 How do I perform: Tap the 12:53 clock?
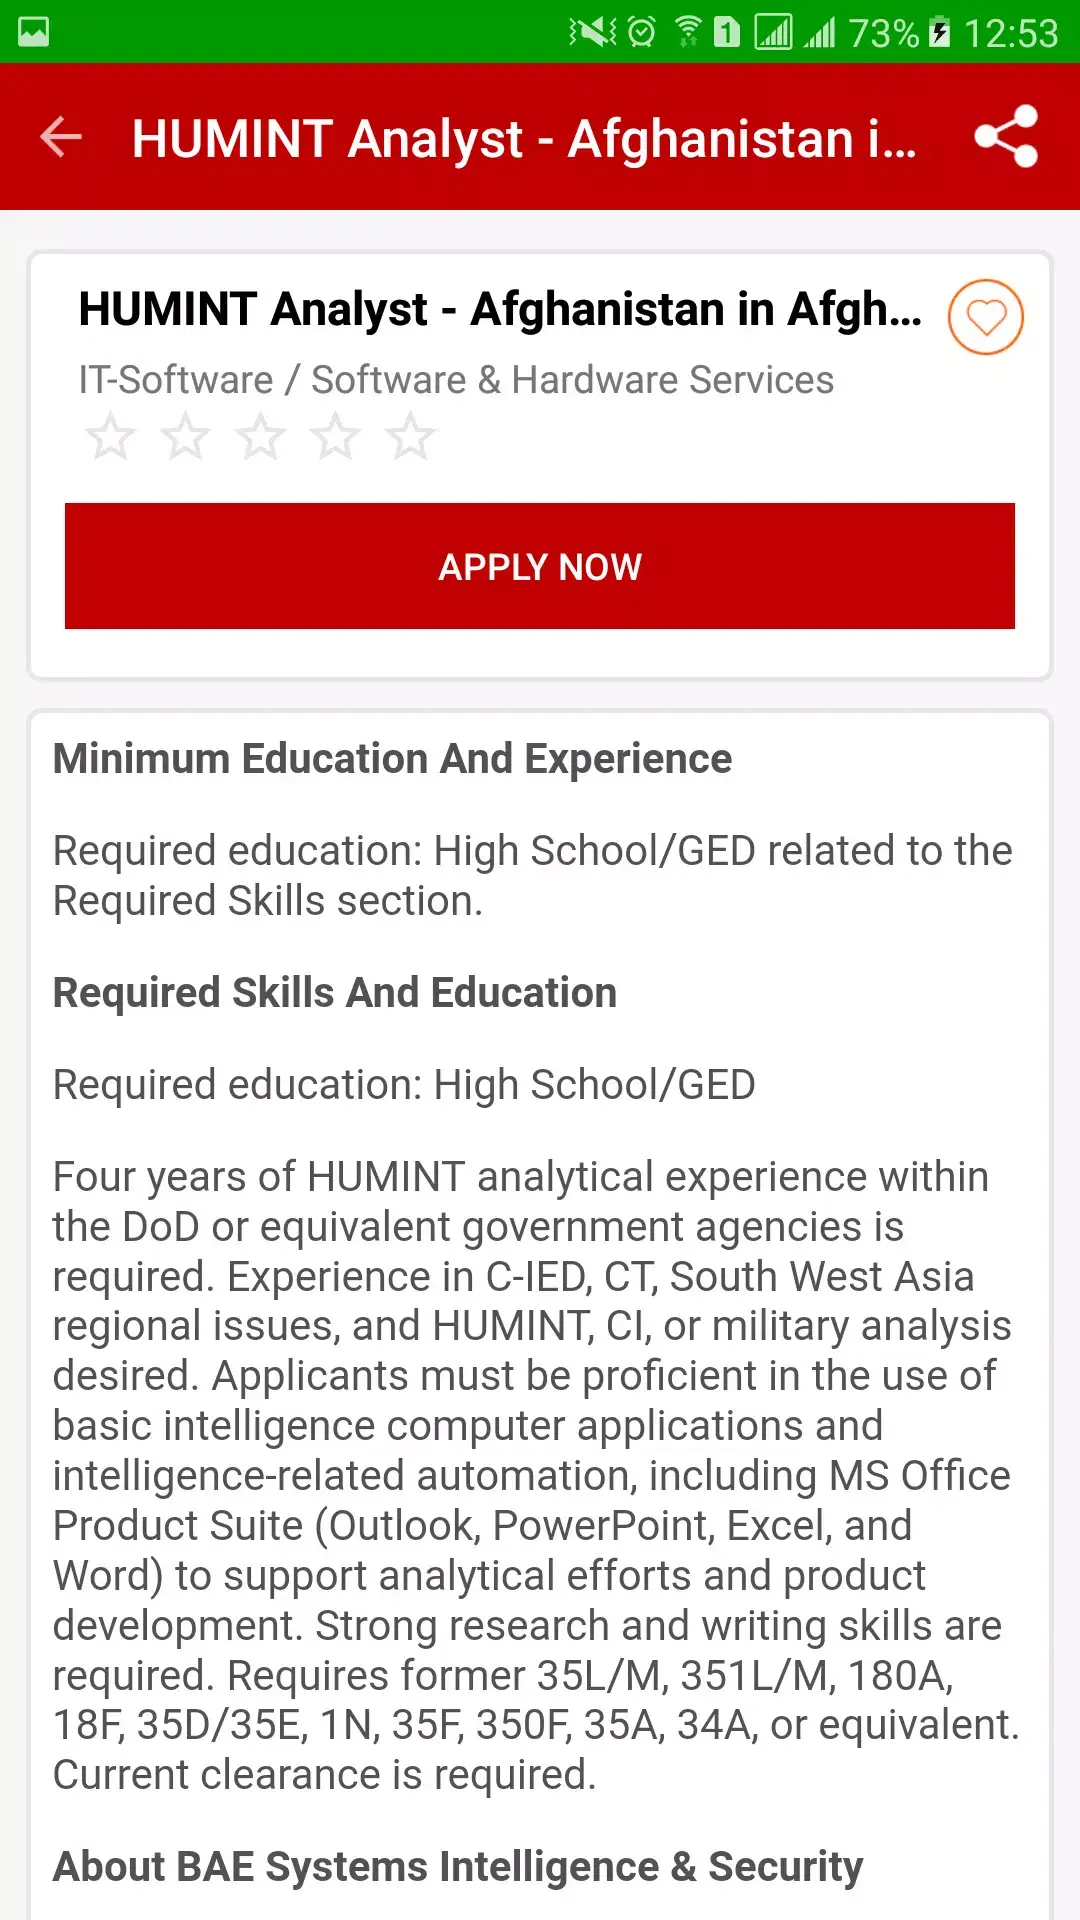(x=1011, y=34)
